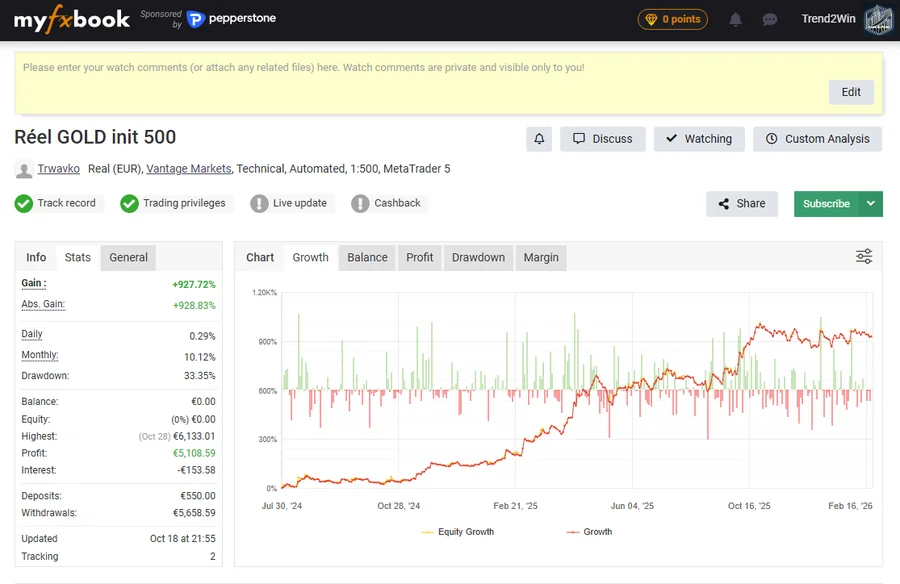Click the watch comments note area
This screenshot has height=584, width=900.
tap(448, 83)
